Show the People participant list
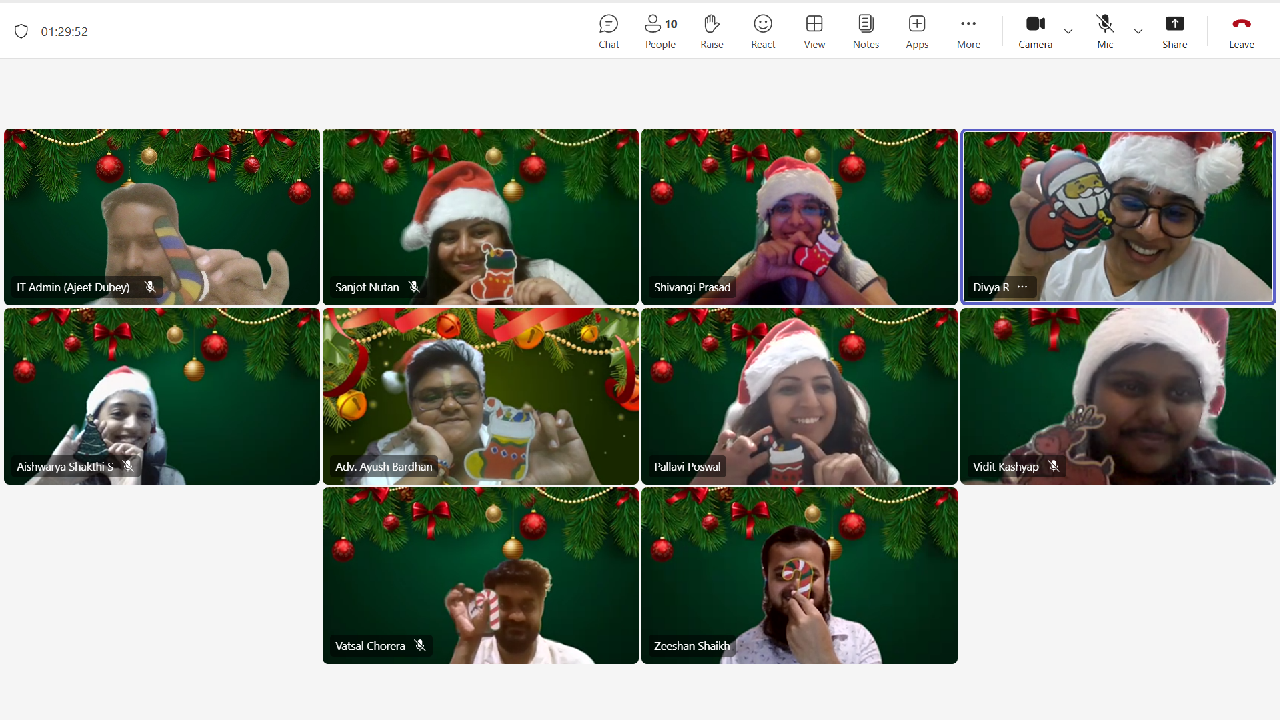Screen dimensions: 1280x720 (660, 31)
